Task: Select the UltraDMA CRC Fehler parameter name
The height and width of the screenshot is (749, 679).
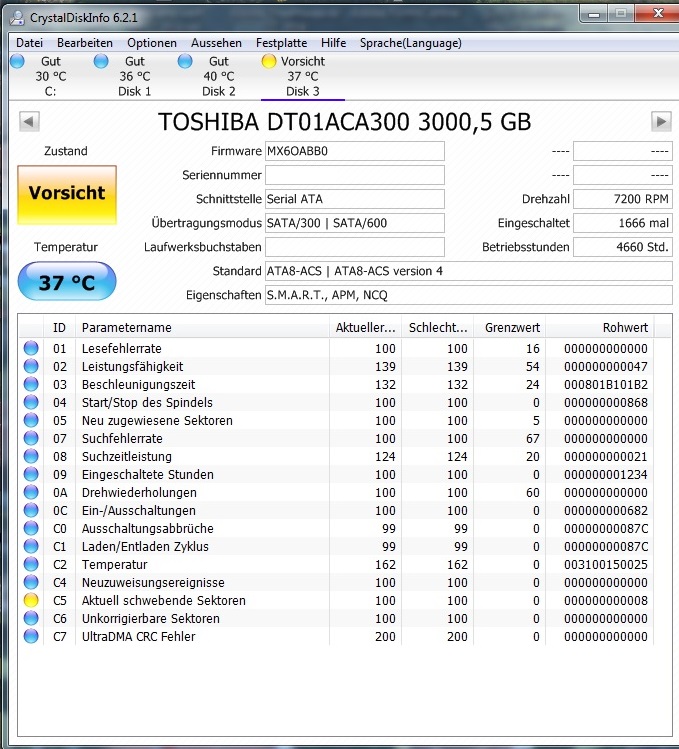Action: [139, 636]
